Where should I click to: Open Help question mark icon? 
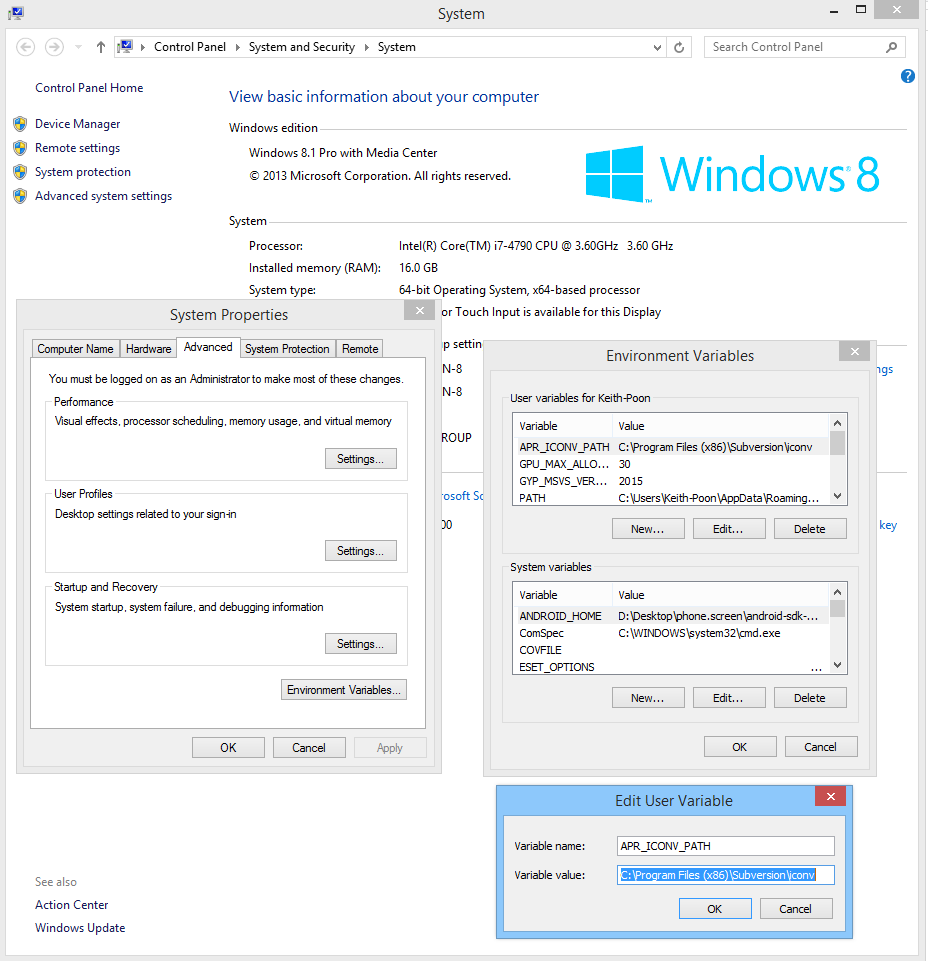click(x=908, y=76)
